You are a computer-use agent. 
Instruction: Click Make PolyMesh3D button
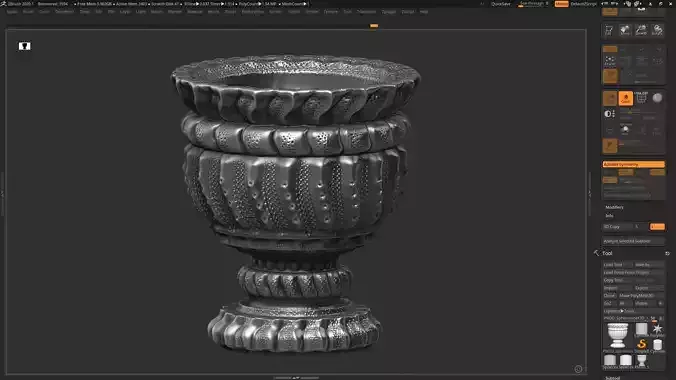[641, 295]
